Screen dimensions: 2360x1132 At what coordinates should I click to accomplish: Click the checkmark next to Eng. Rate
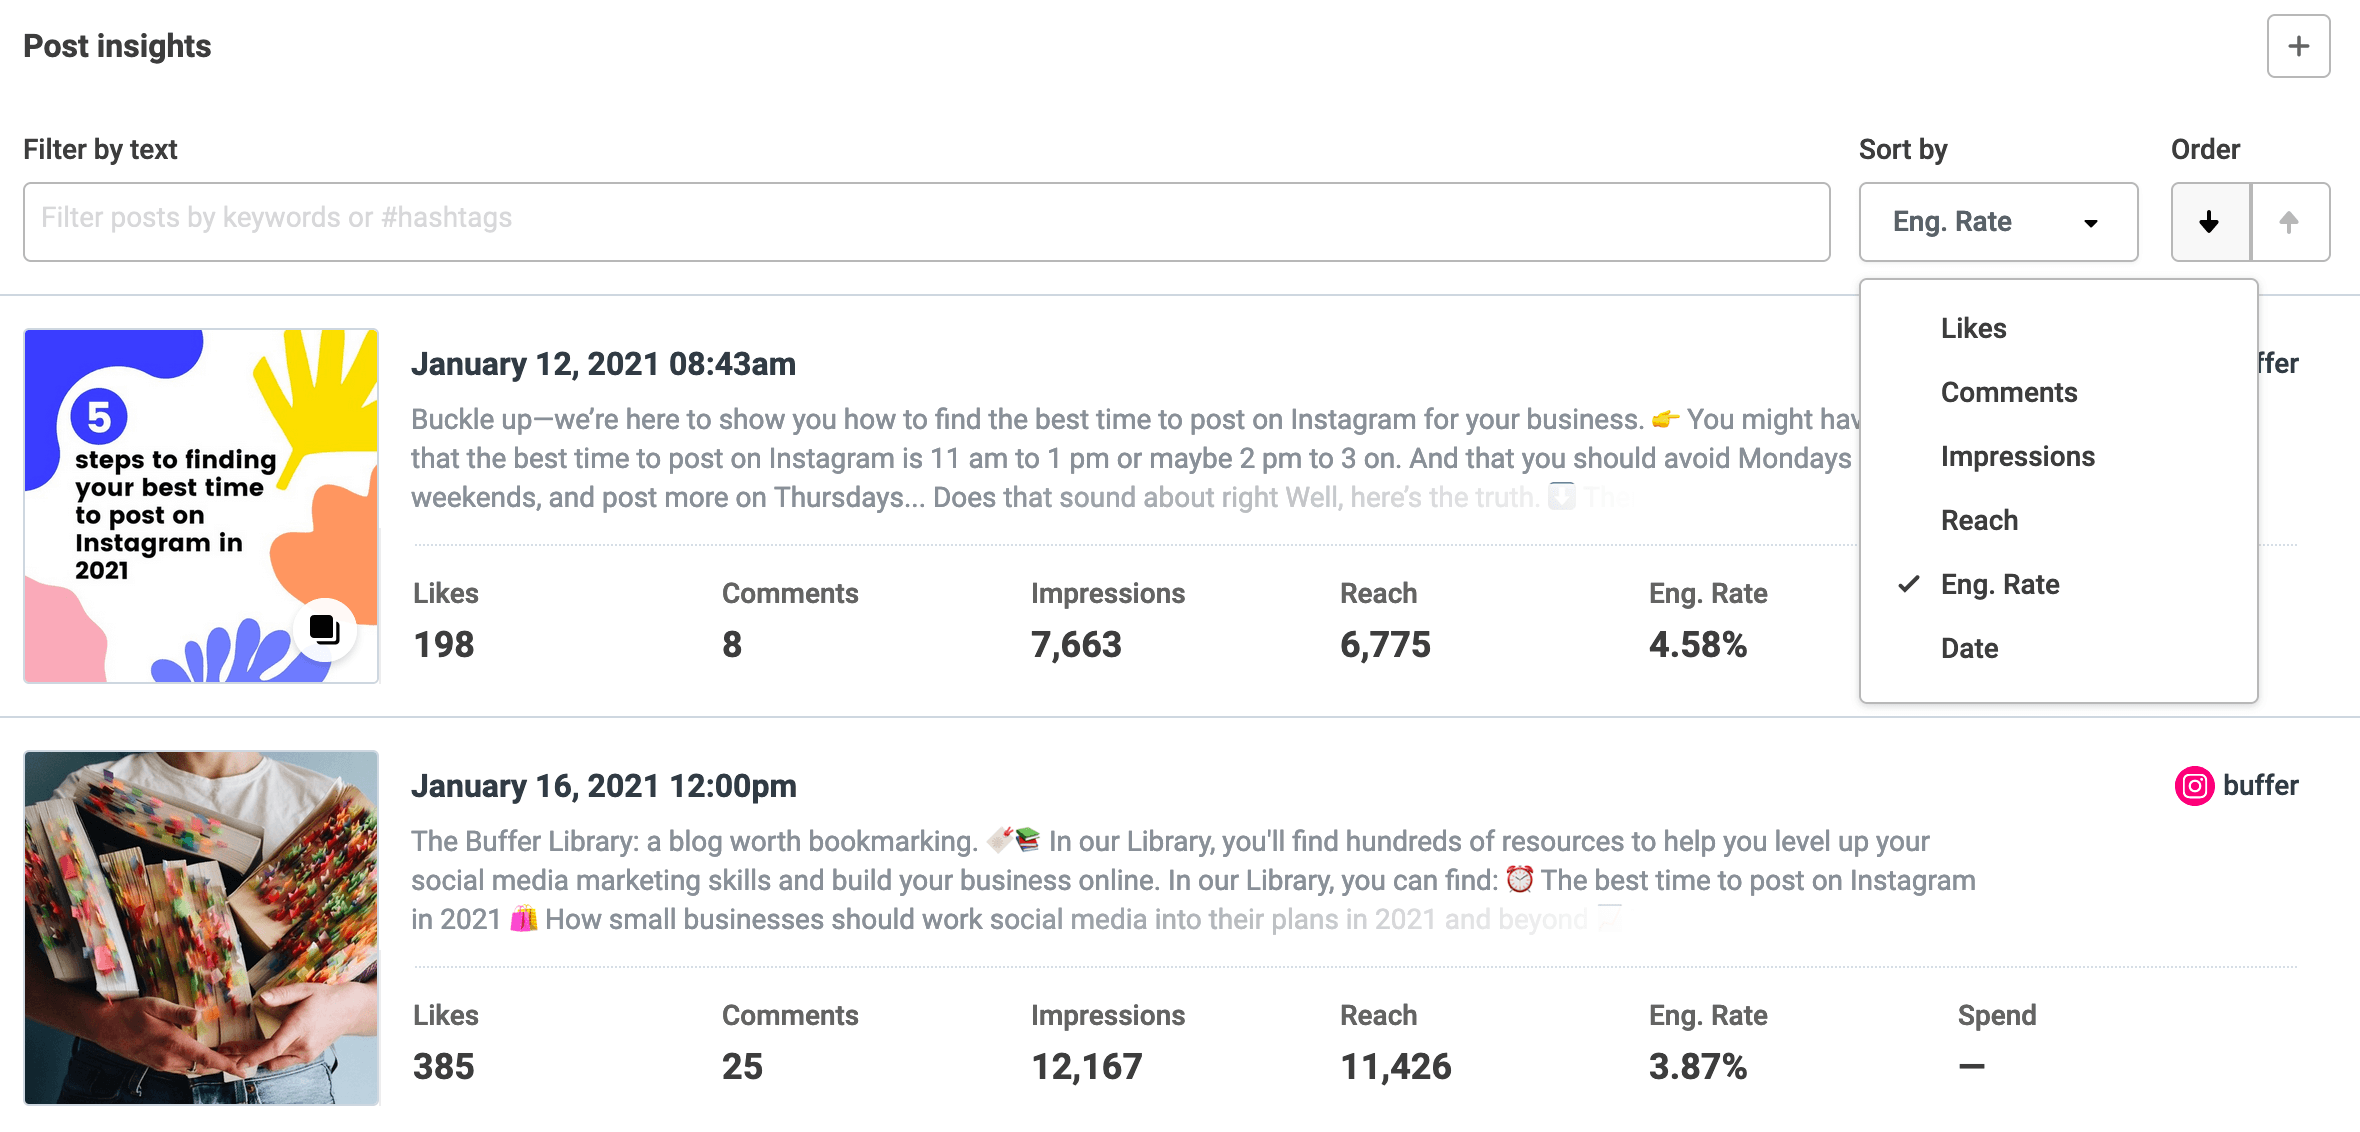[1909, 584]
